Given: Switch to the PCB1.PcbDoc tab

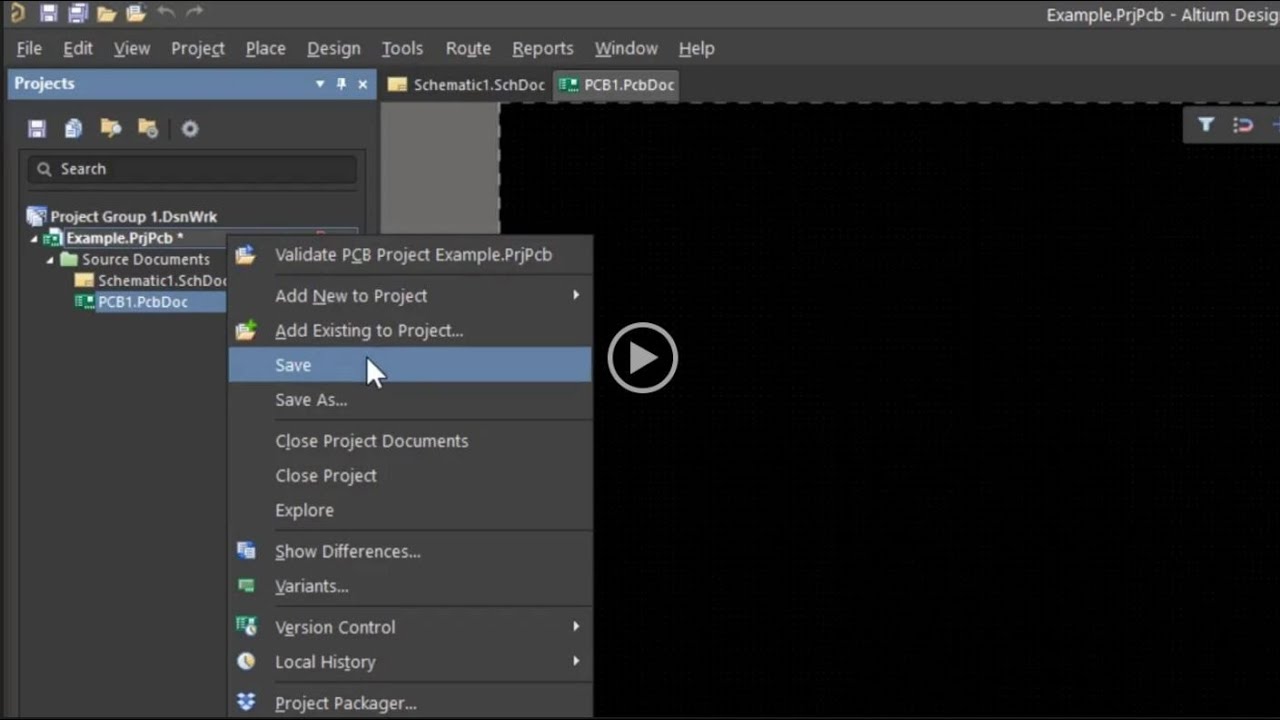Looking at the screenshot, I should (617, 85).
